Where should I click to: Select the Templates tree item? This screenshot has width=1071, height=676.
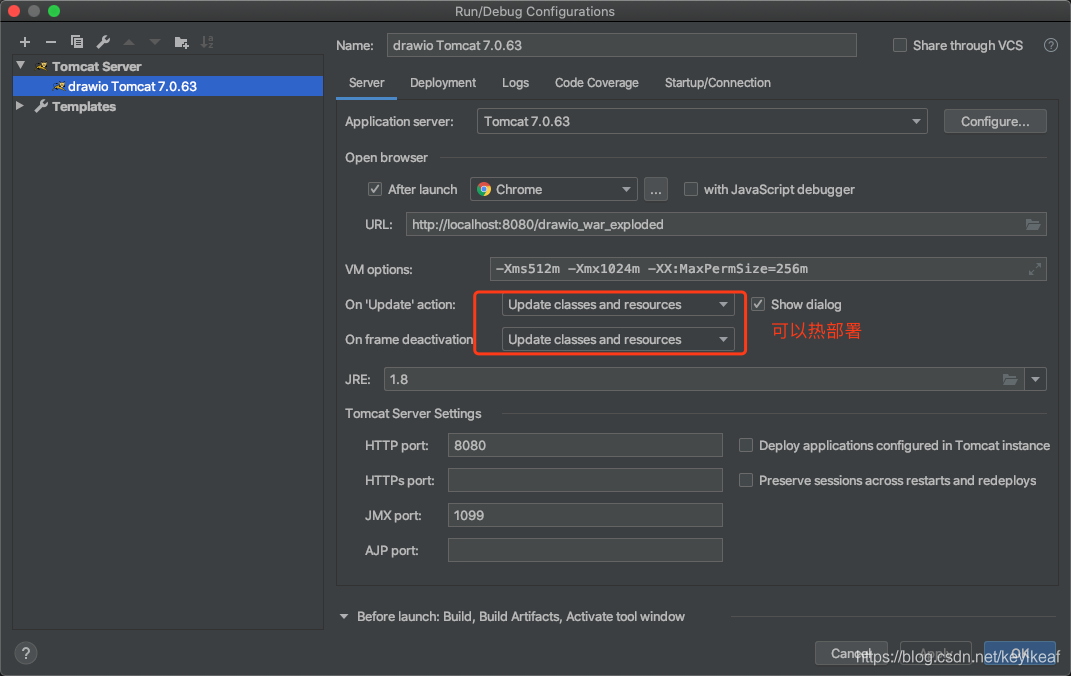tap(84, 107)
